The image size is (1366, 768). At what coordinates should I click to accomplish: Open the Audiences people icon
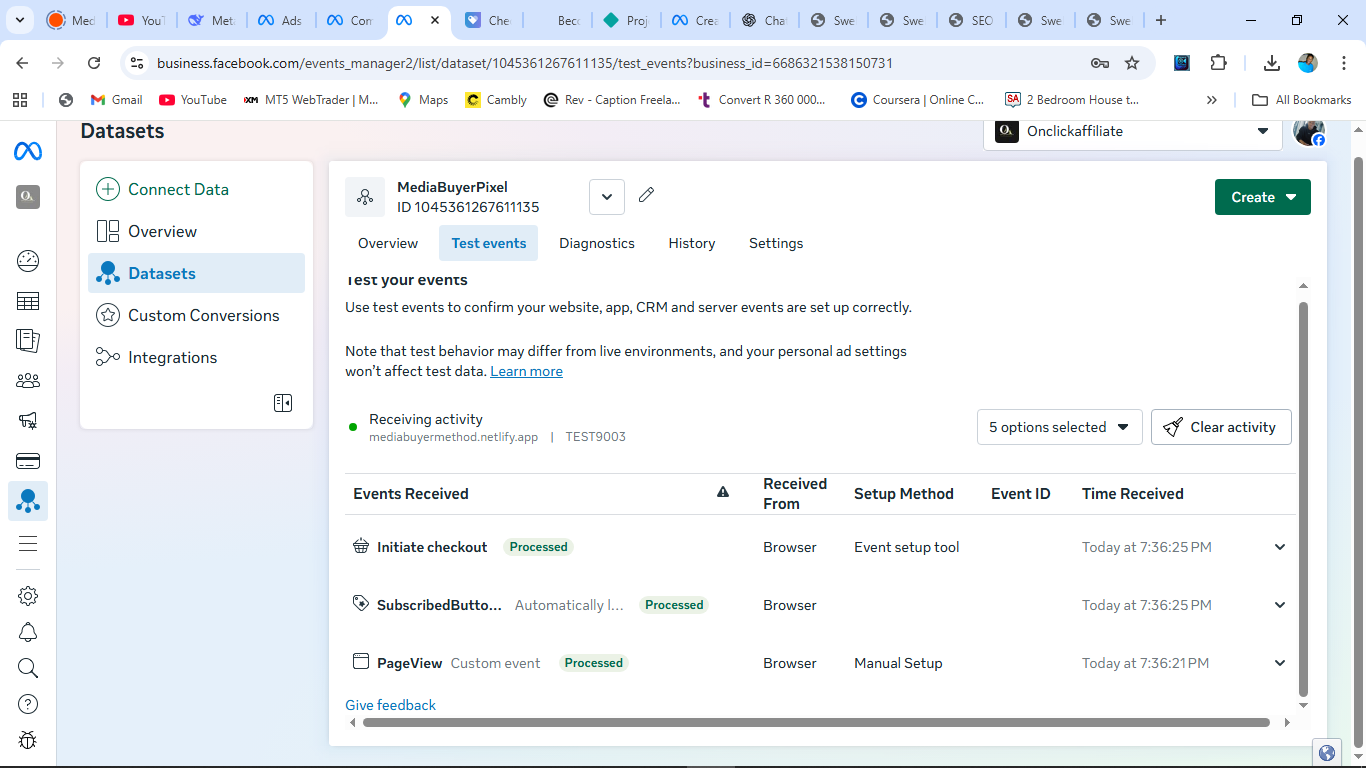28,381
